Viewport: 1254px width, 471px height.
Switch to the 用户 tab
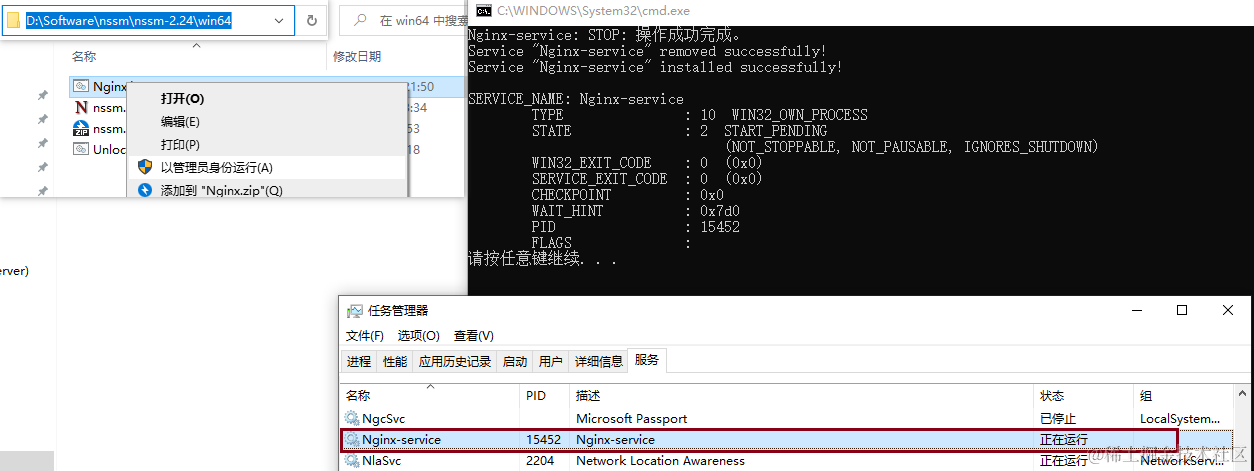pyautogui.click(x=550, y=362)
